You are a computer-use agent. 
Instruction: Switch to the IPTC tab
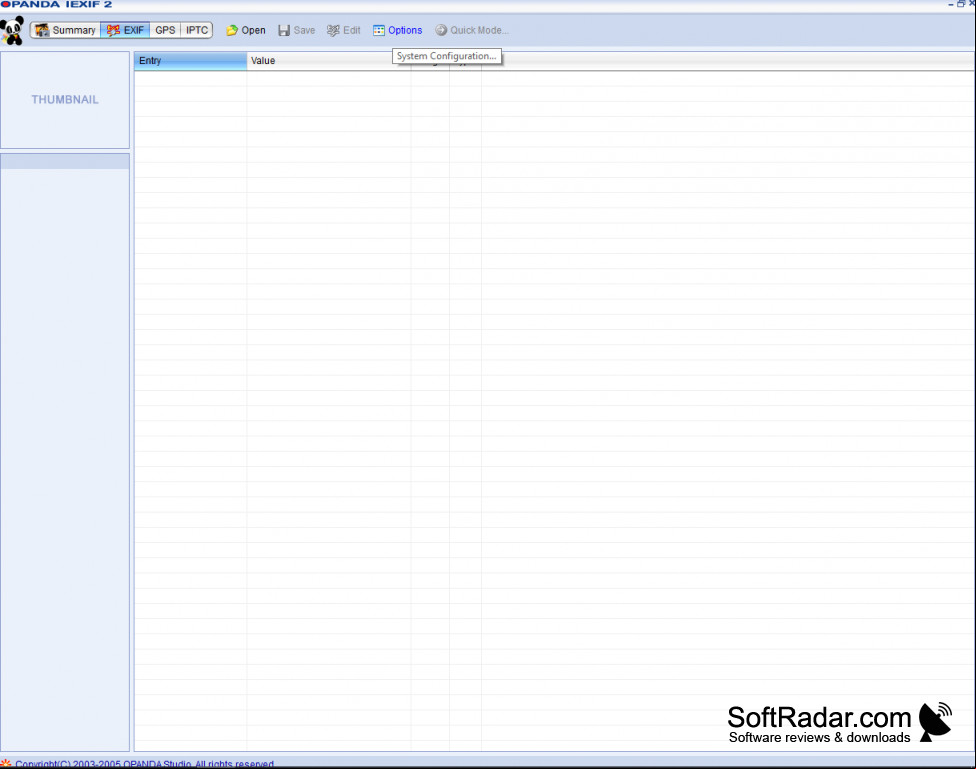[197, 30]
